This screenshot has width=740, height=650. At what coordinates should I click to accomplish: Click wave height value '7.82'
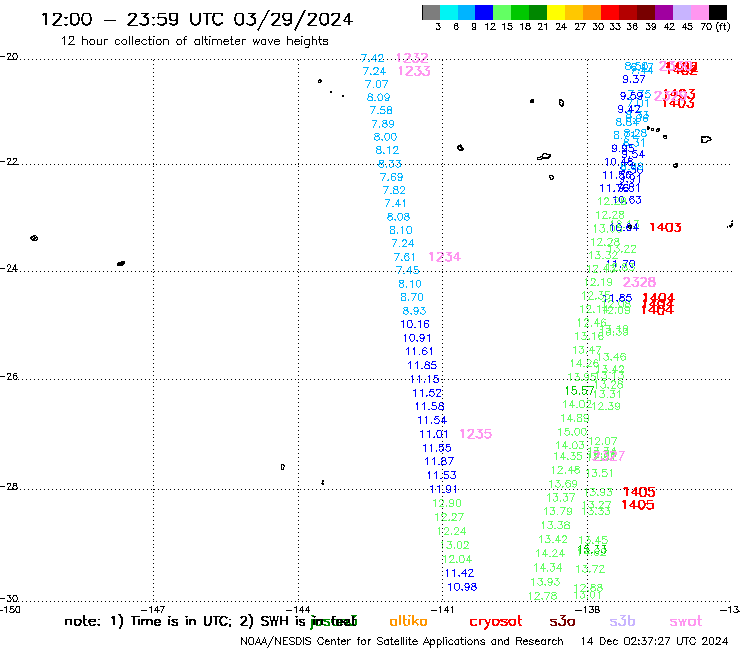pos(394,190)
